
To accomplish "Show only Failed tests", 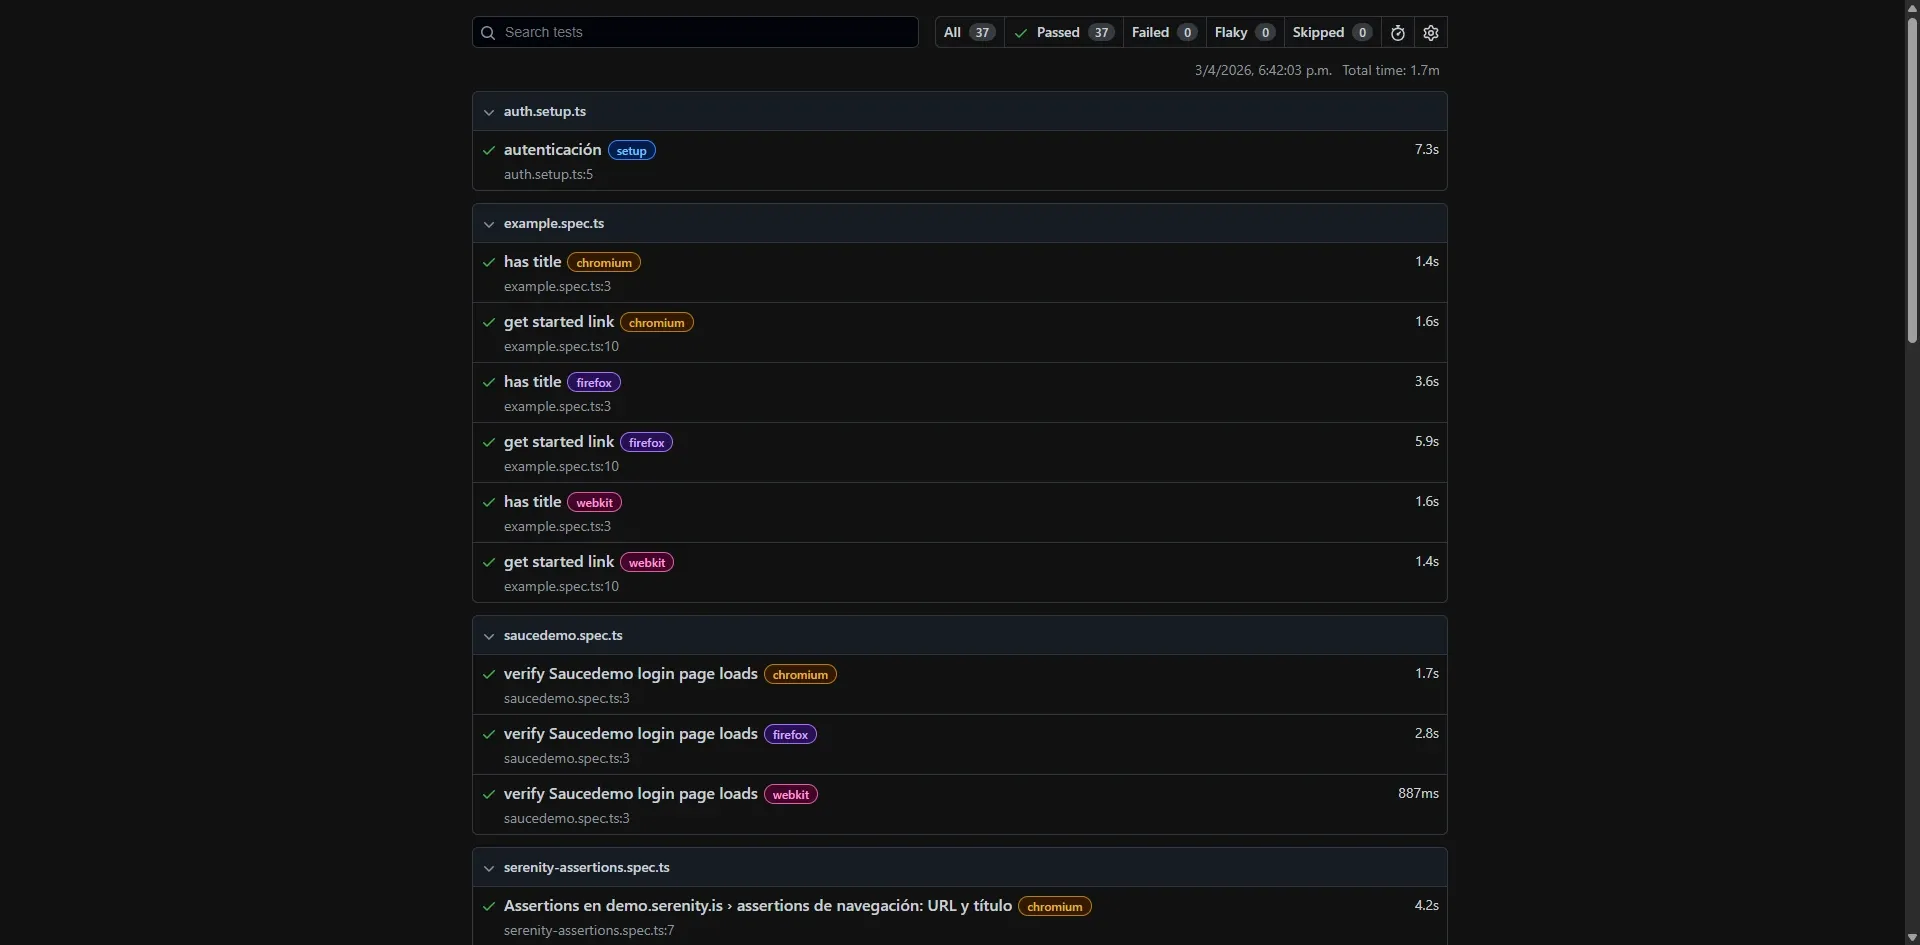I will [1163, 33].
